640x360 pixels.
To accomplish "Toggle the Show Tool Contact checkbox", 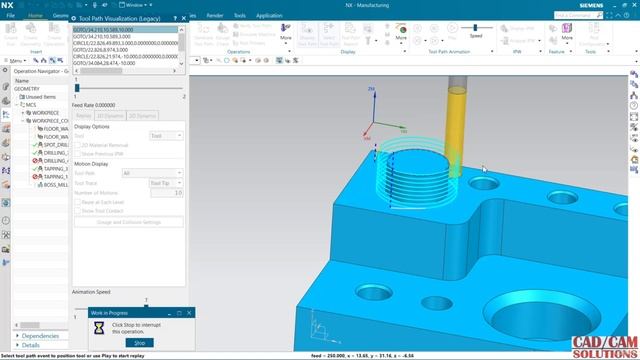I will [x=77, y=211].
